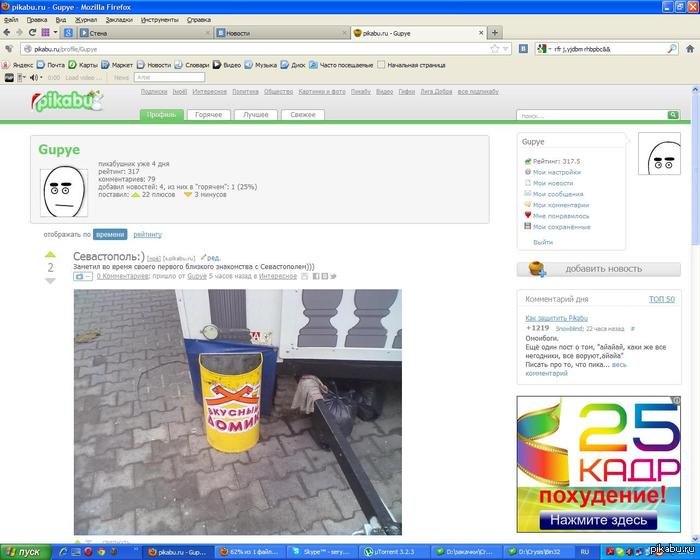Viewport: 700px width, 560px height.
Task: Open Мои настройки link
Action: coord(556,172)
